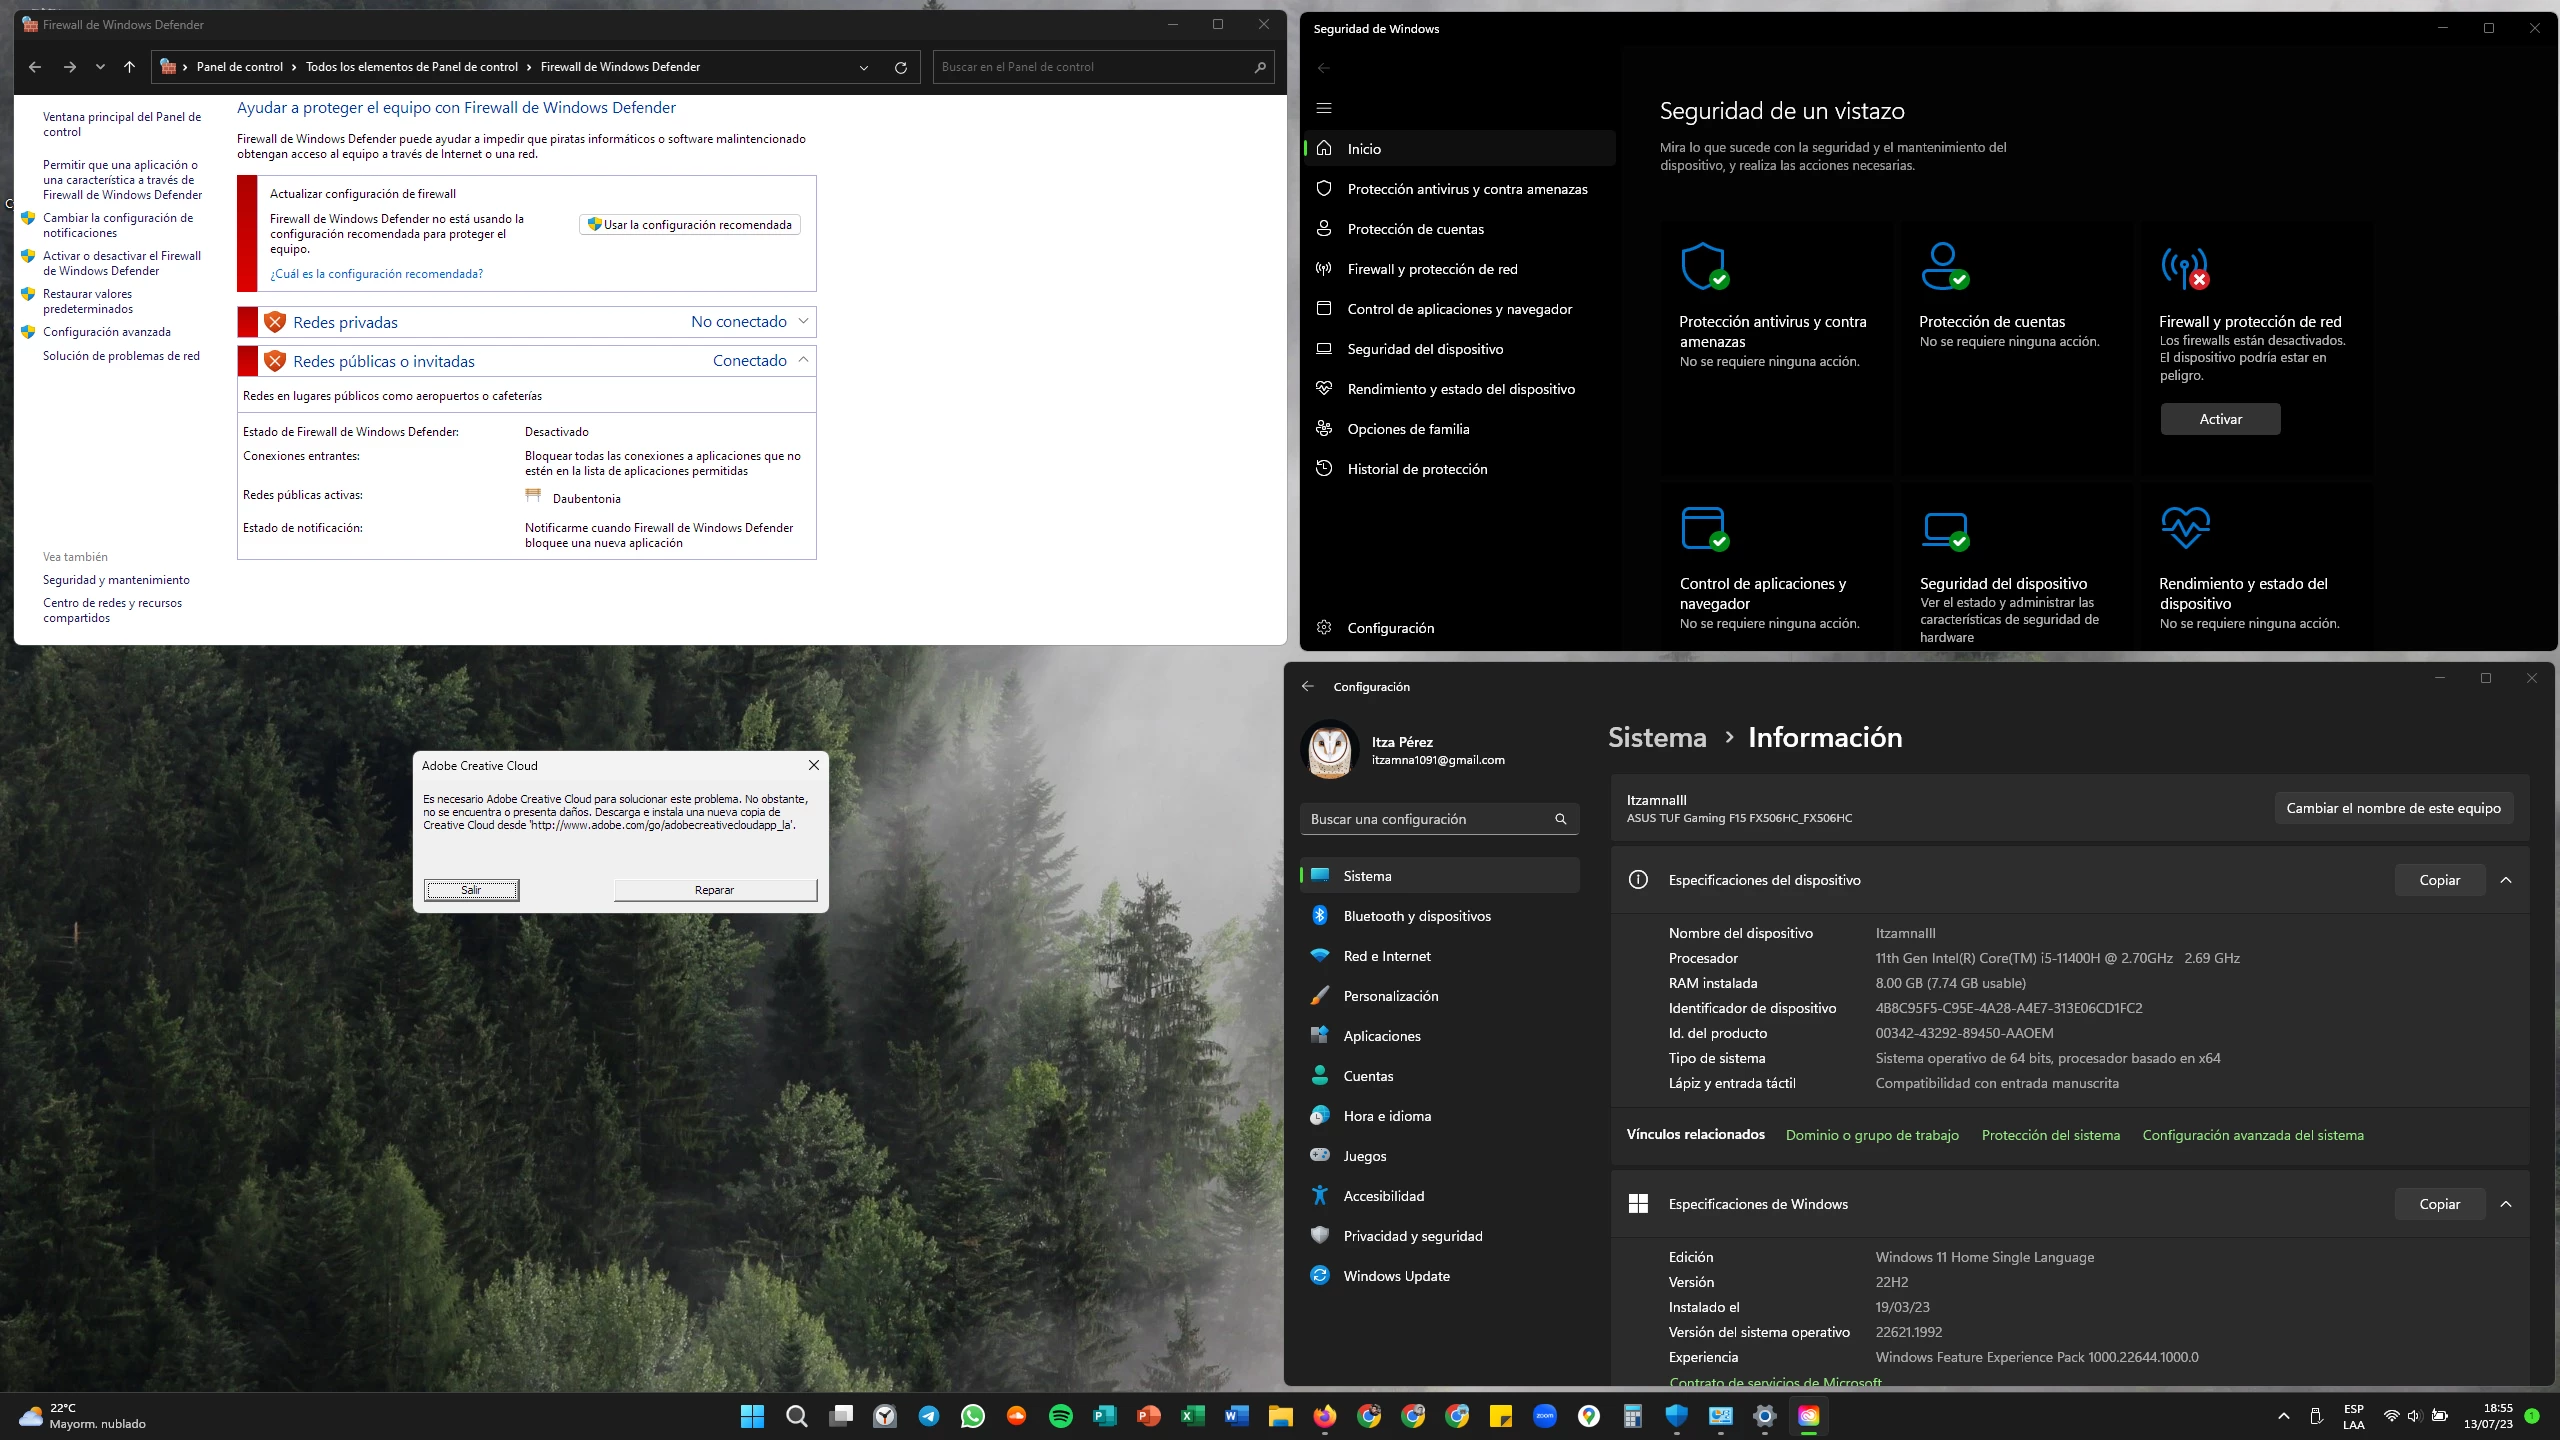2560x1440 pixels.
Task: Click Reparar in Adobe Creative Cloud dialog
Action: [x=714, y=890]
